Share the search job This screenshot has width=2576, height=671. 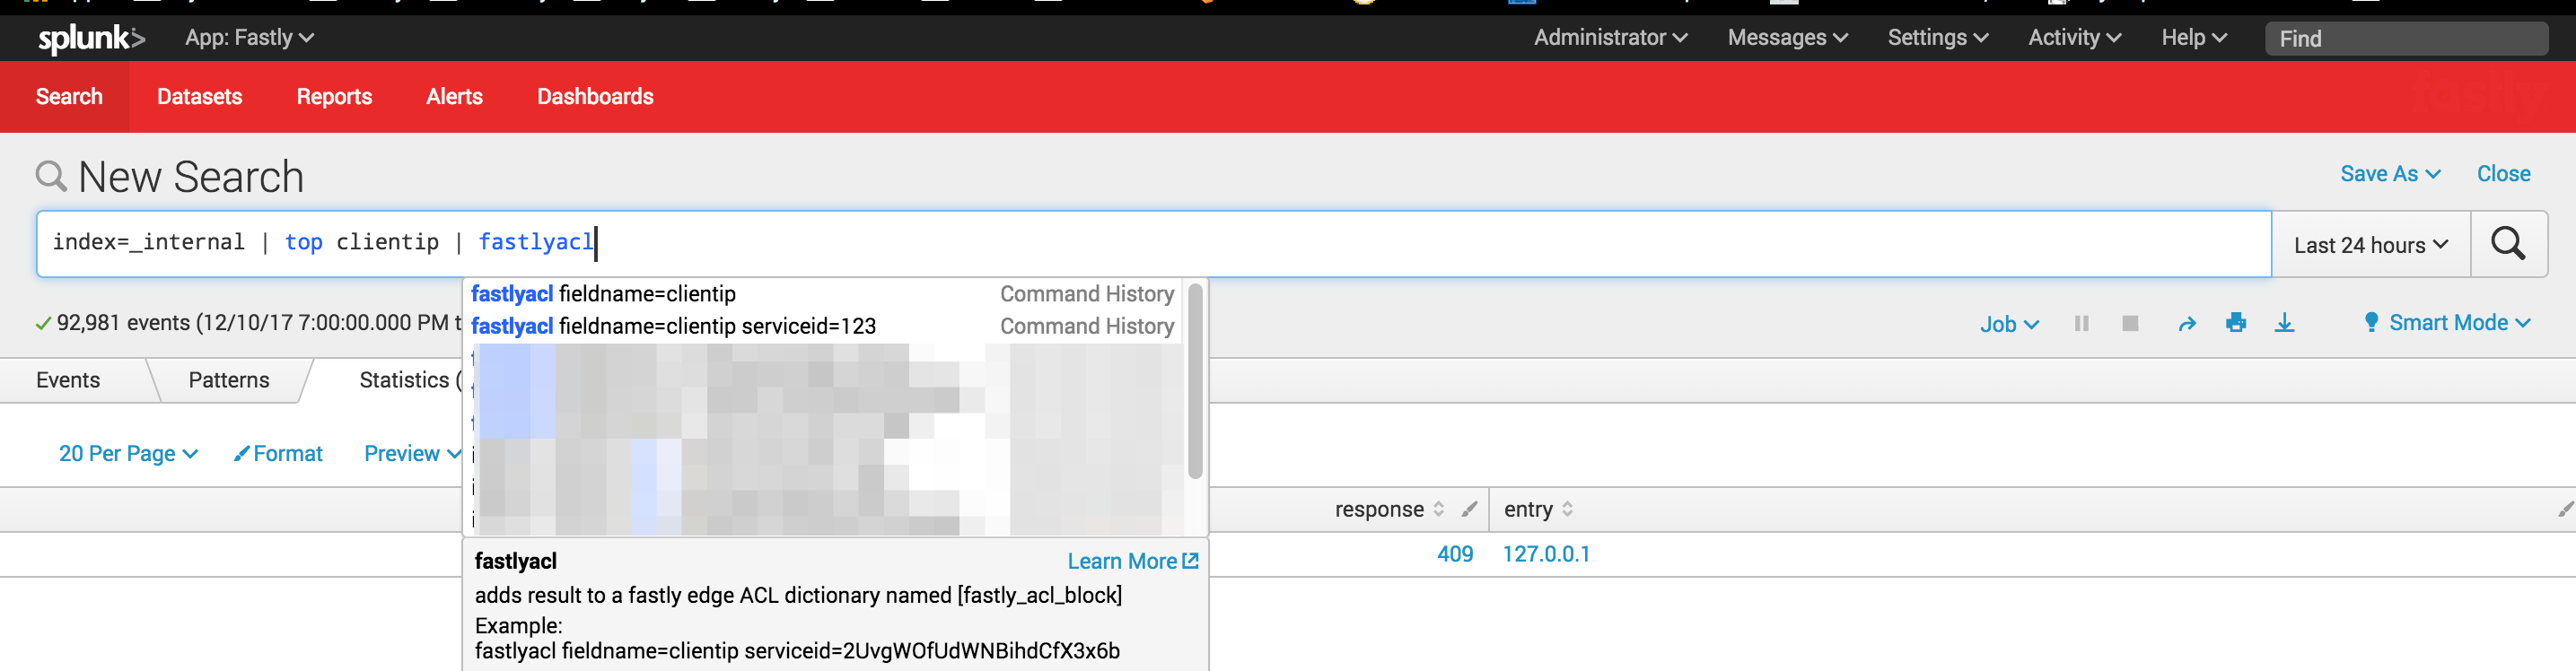pyautogui.click(x=2187, y=323)
